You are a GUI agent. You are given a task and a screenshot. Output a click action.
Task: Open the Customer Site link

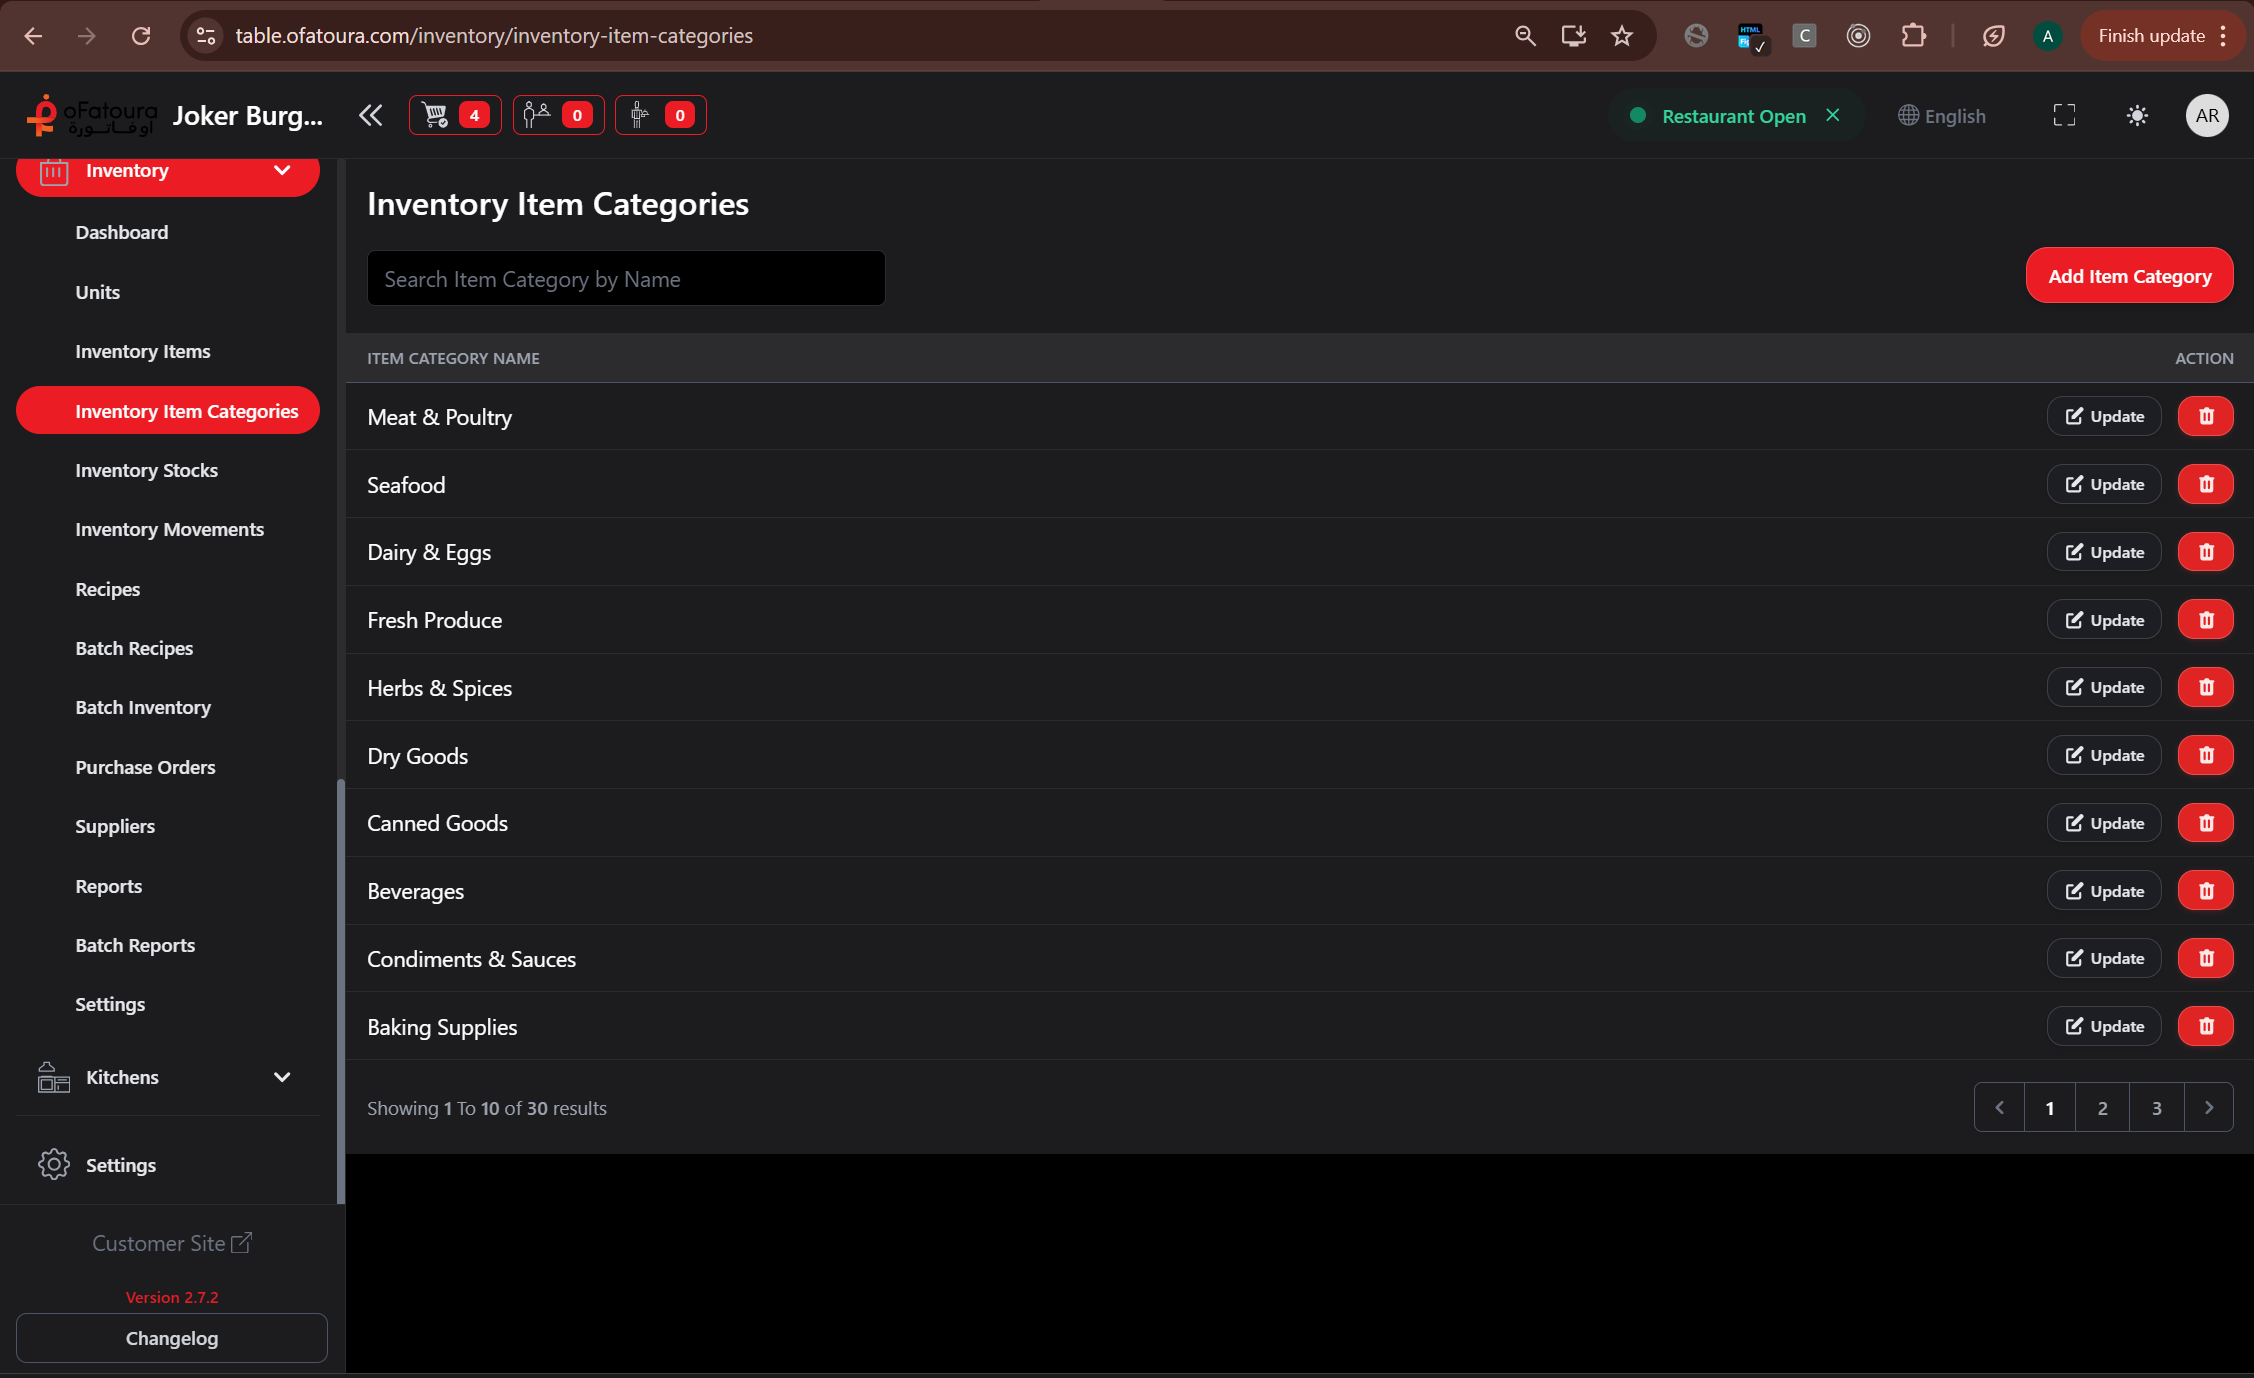tap(171, 1243)
